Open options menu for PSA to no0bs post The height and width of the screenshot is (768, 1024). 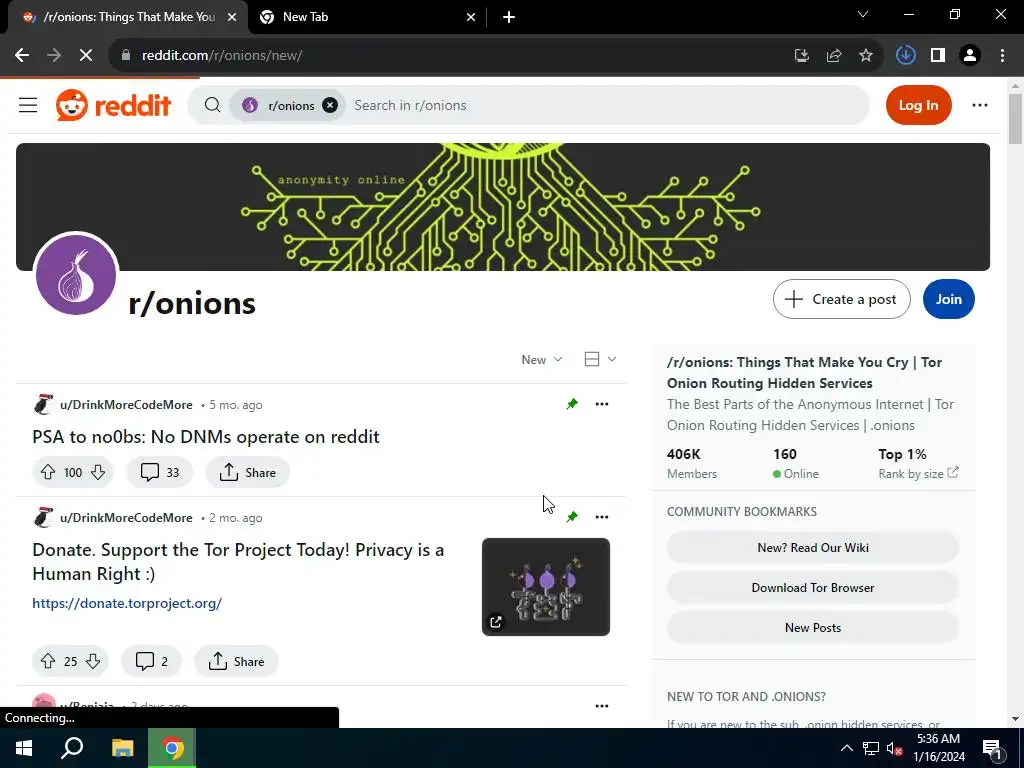(601, 404)
